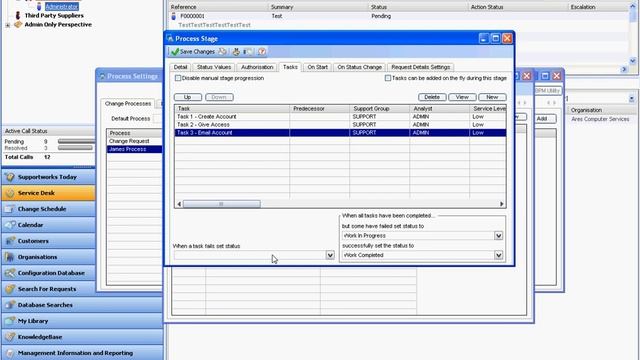Switch to the Detail tab
The width and height of the screenshot is (640, 360).
point(180,67)
